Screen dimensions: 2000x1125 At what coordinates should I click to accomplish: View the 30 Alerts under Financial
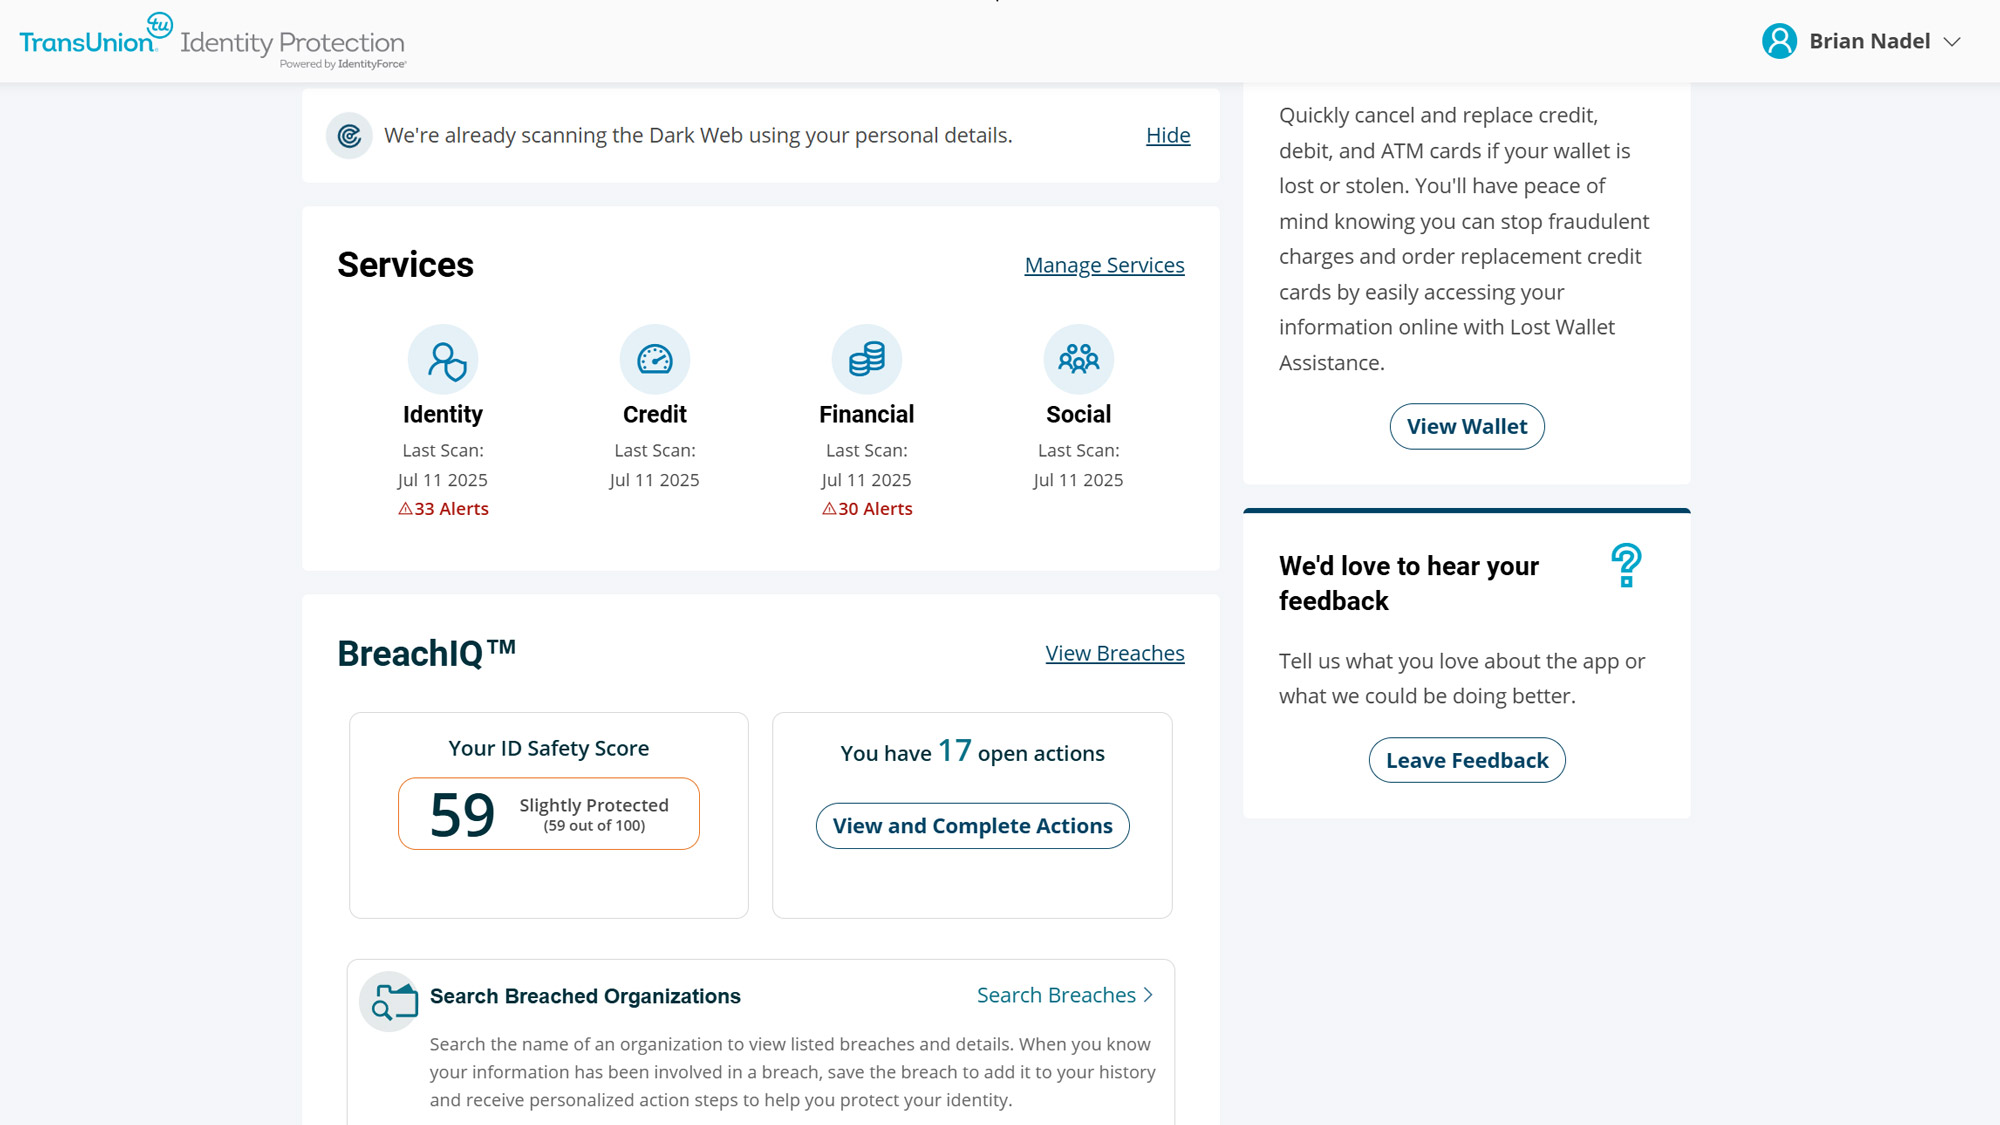coord(867,509)
